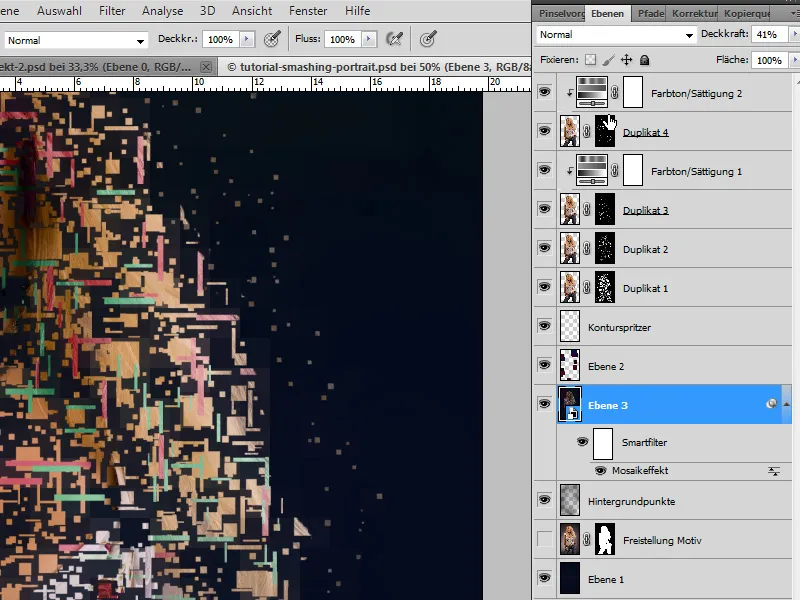Hide Duplikat 4 layer
The image size is (800, 600).
[544, 131]
